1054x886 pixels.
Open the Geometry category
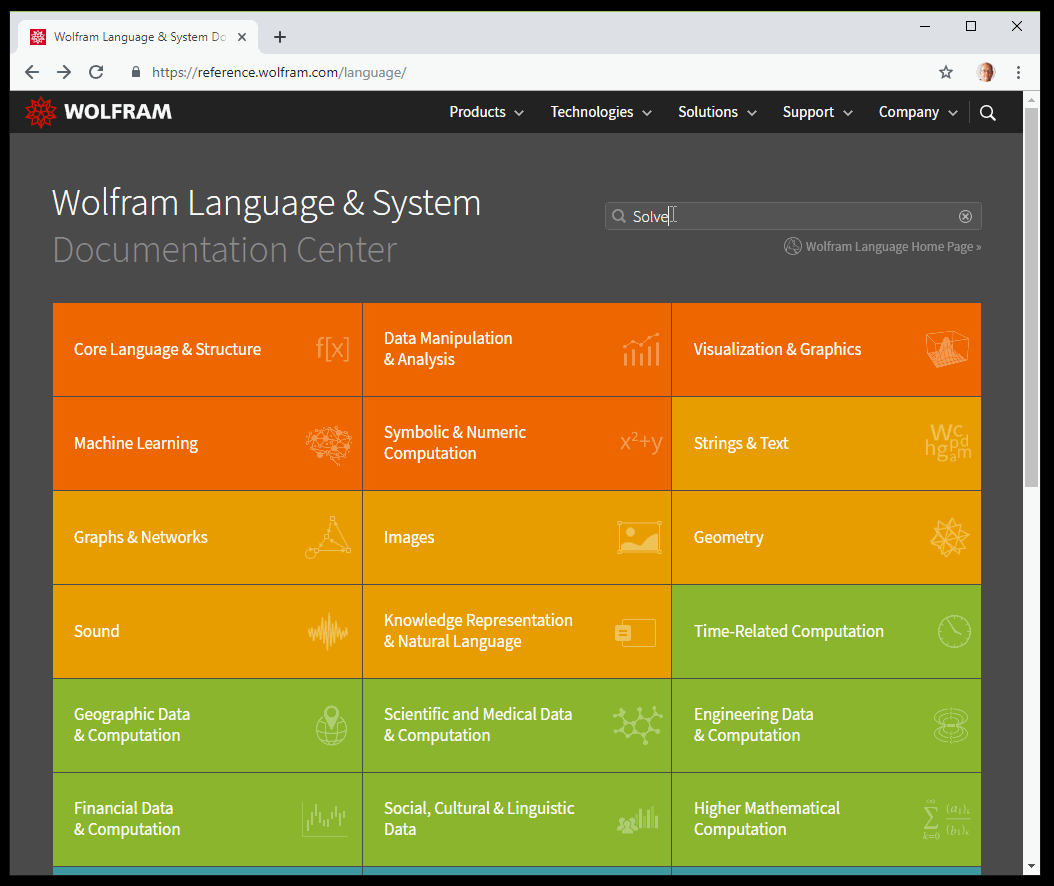click(x=826, y=538)
